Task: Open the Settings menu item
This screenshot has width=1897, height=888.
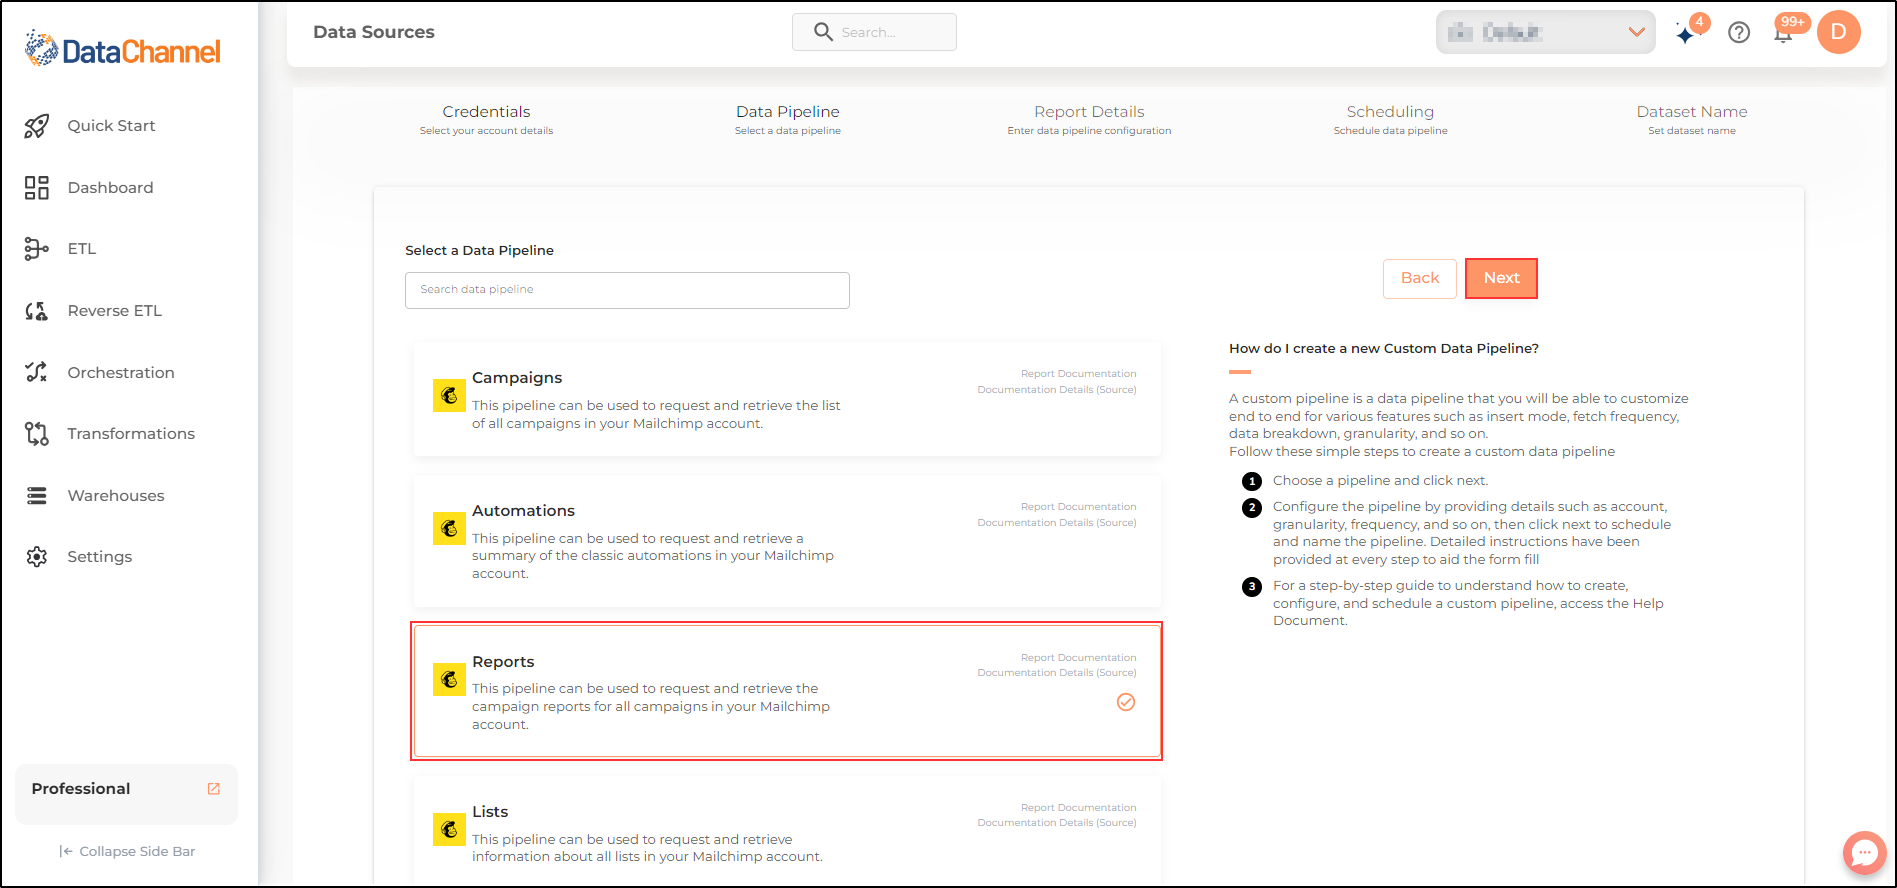Action: pos(100,557)
